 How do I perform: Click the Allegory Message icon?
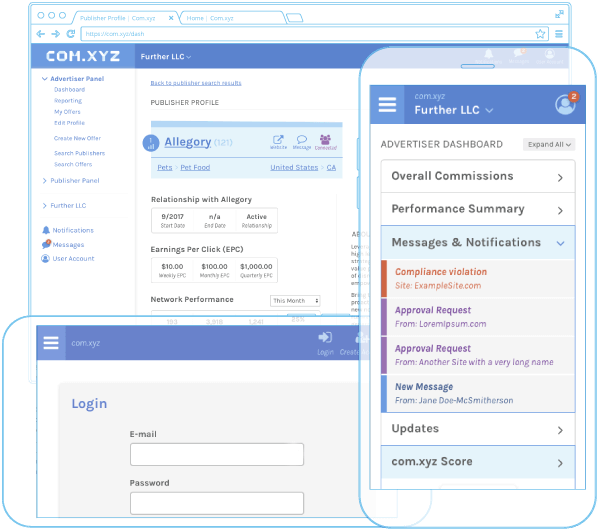pos(302,142)
